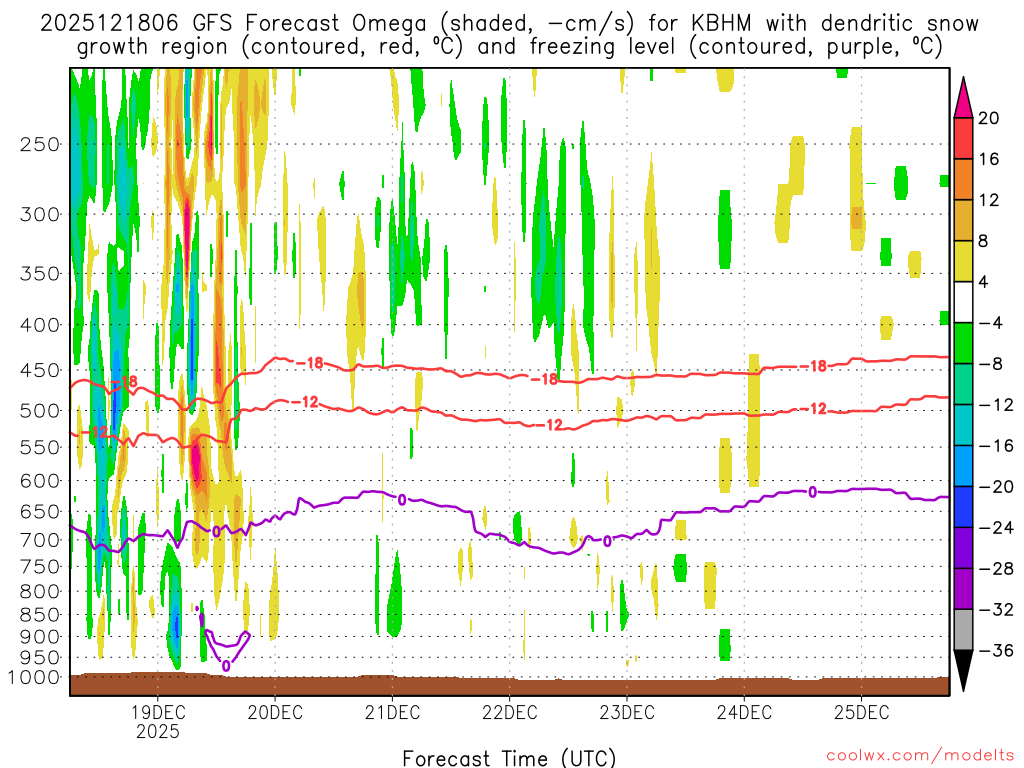
Task: Click the 24DEC date label
Action: (744, 712)
